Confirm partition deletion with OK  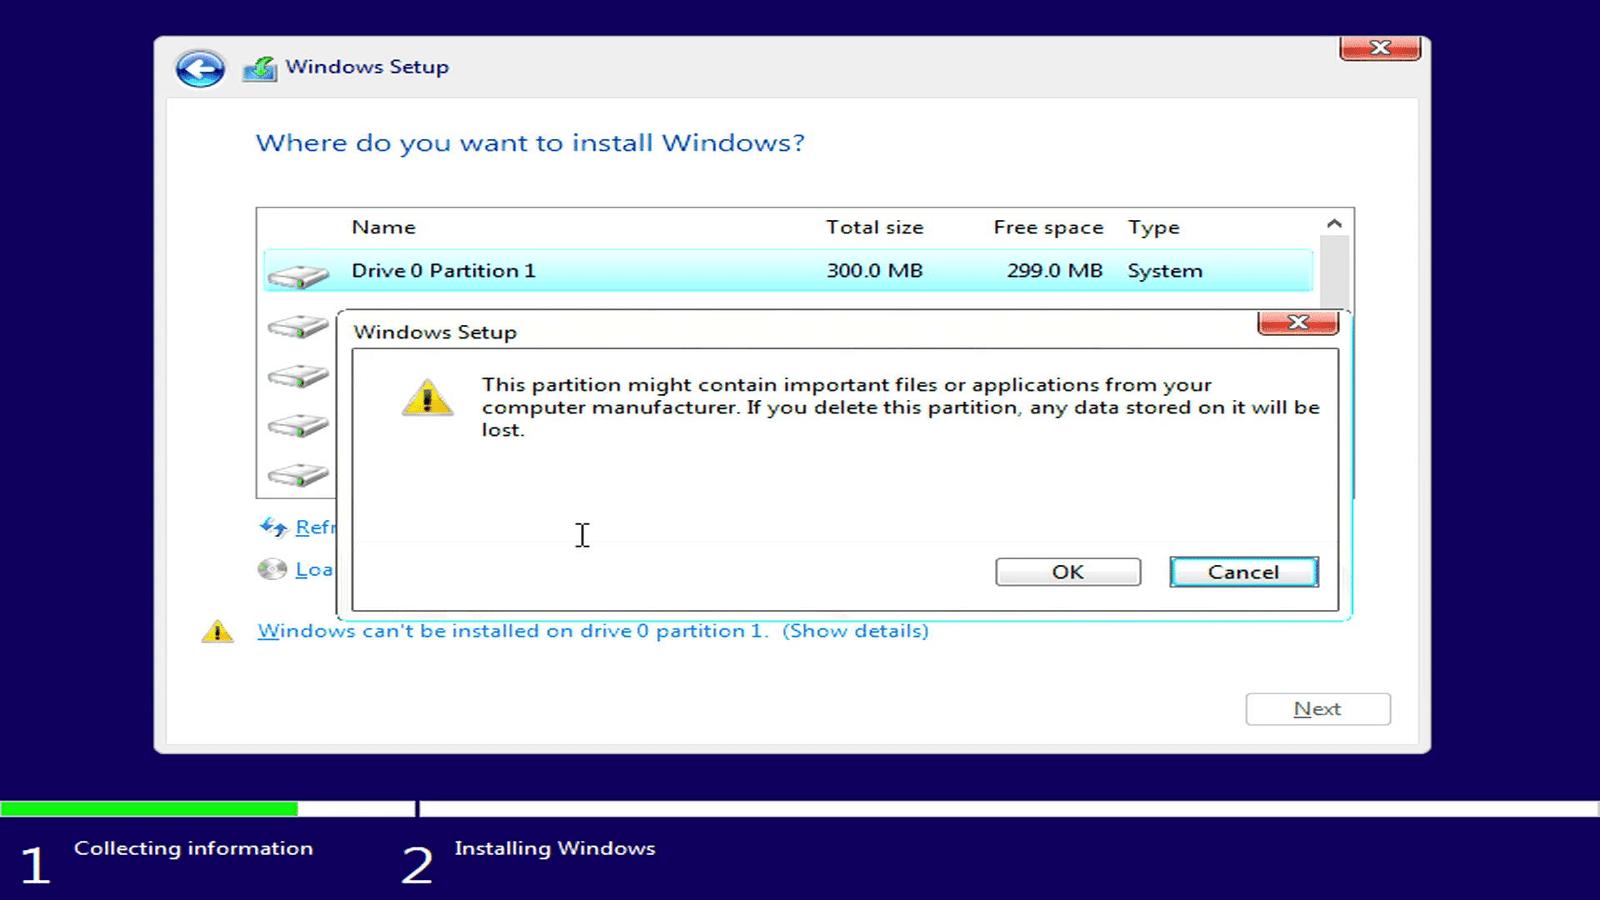[1068, 572]
